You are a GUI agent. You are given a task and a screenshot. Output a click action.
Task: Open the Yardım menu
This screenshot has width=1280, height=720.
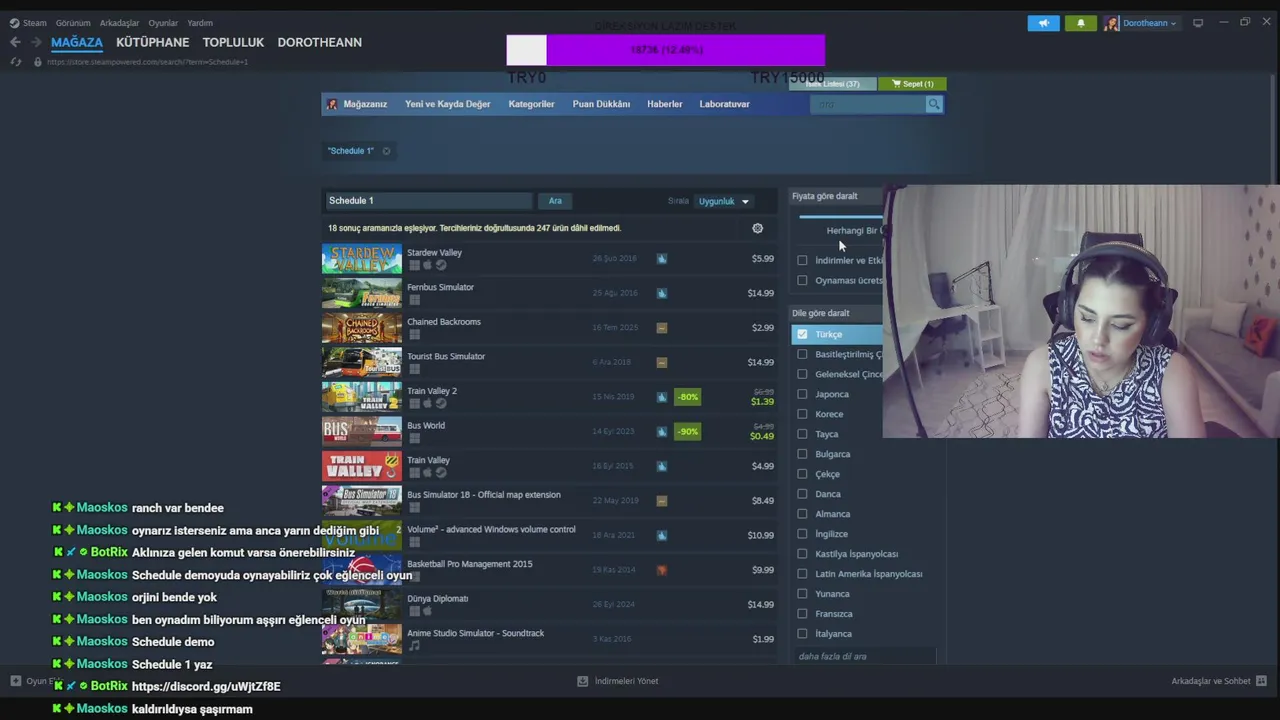(x=200, y=23)
